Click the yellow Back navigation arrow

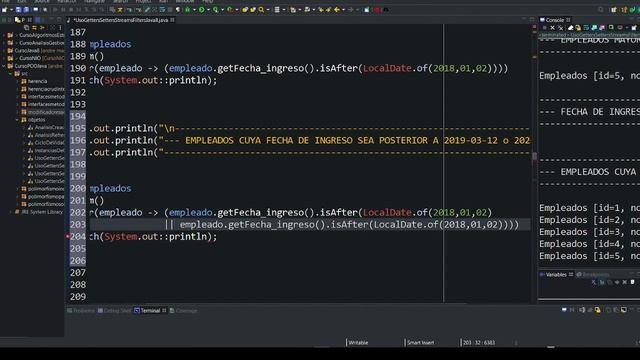337,9
